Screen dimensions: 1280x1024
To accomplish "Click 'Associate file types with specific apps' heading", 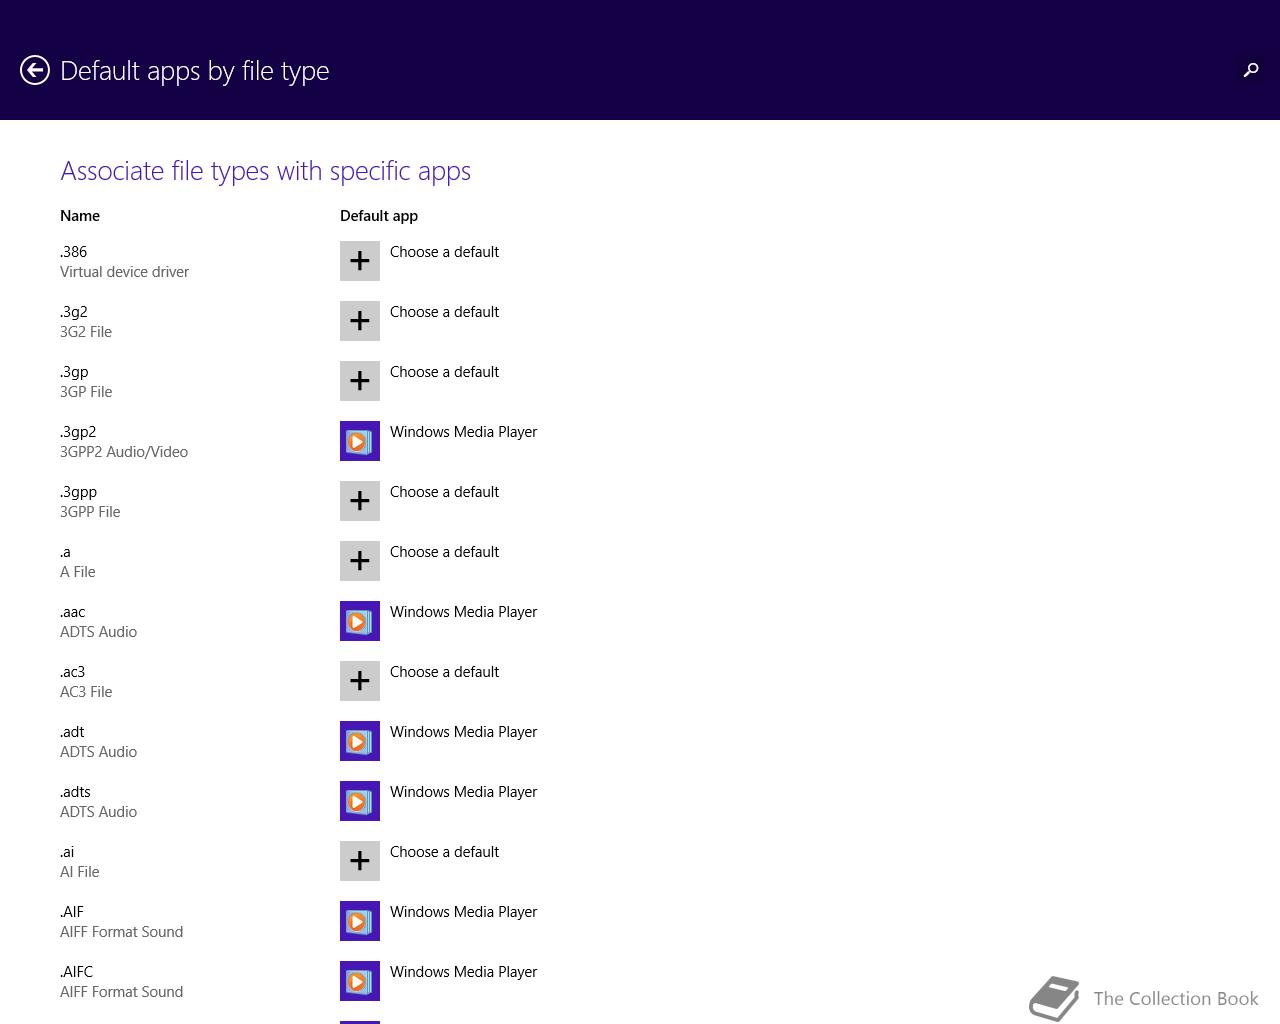I will 265,171.
